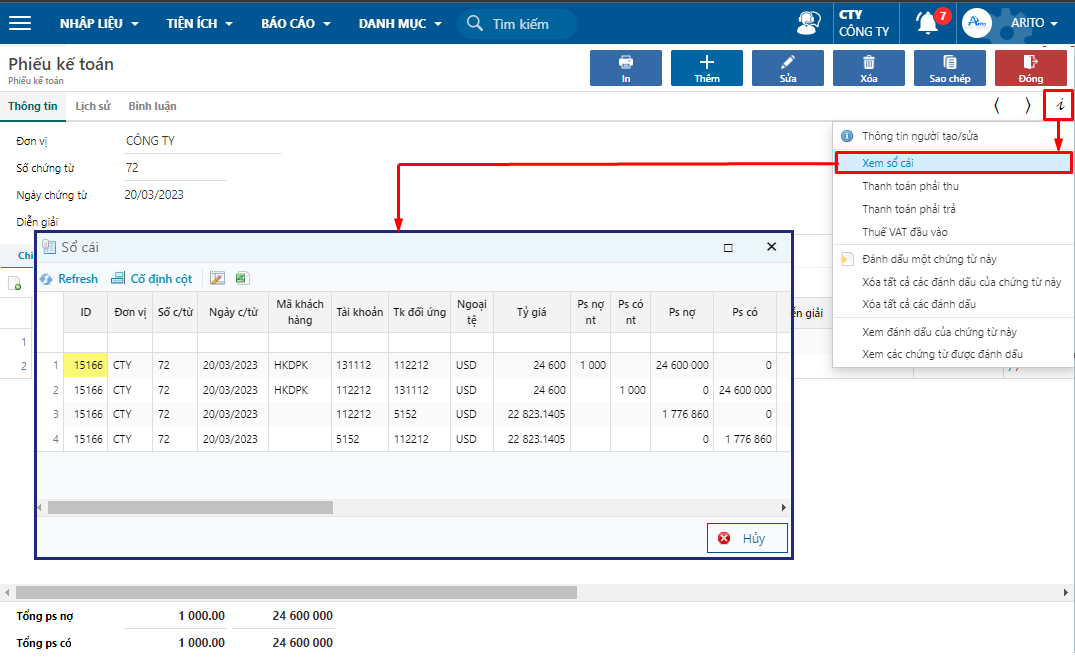Click the Sao chép copy button

click(x=949, y=68)
